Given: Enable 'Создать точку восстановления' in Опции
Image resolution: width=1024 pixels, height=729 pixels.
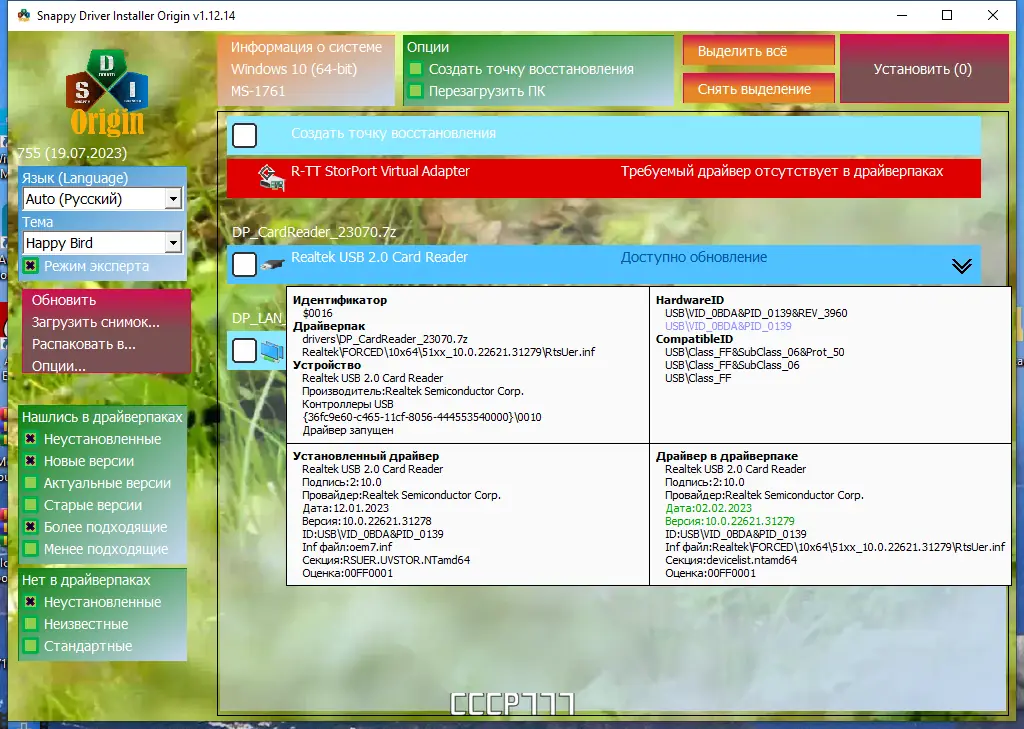Looking at the screenshot, I should pos(415,69).
